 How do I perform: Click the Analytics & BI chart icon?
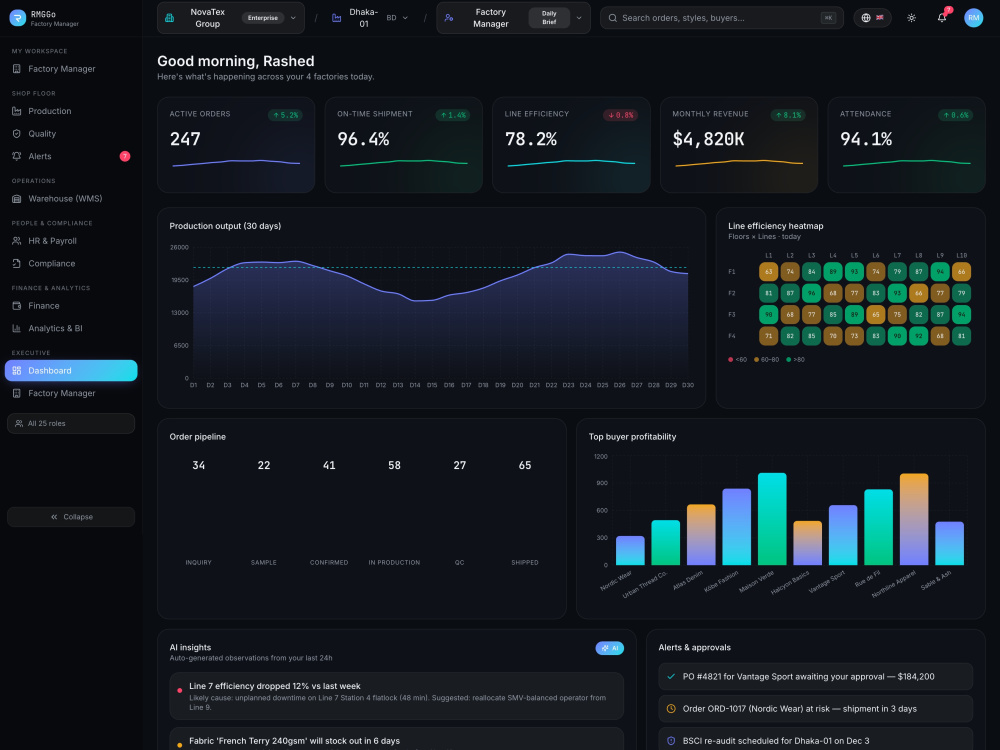click(17, 328)
